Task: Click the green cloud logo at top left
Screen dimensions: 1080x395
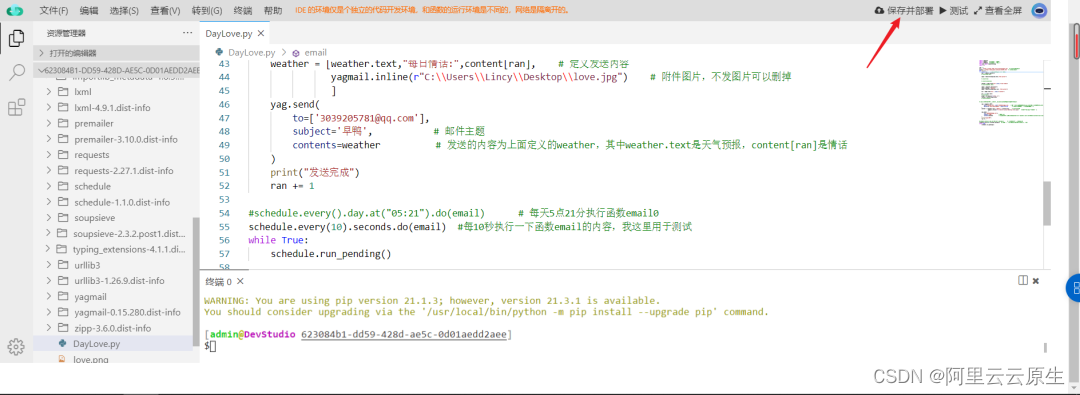Action: click(x=15, y=11)
